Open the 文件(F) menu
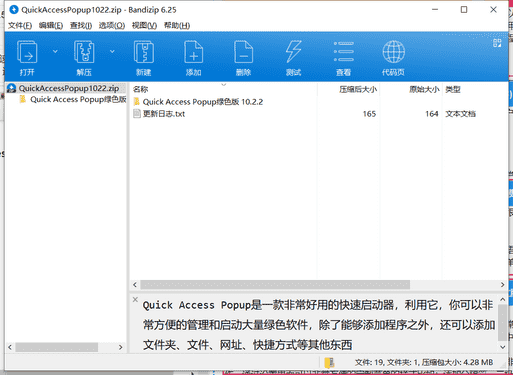 pyautogui.click(x=20, y=25)
